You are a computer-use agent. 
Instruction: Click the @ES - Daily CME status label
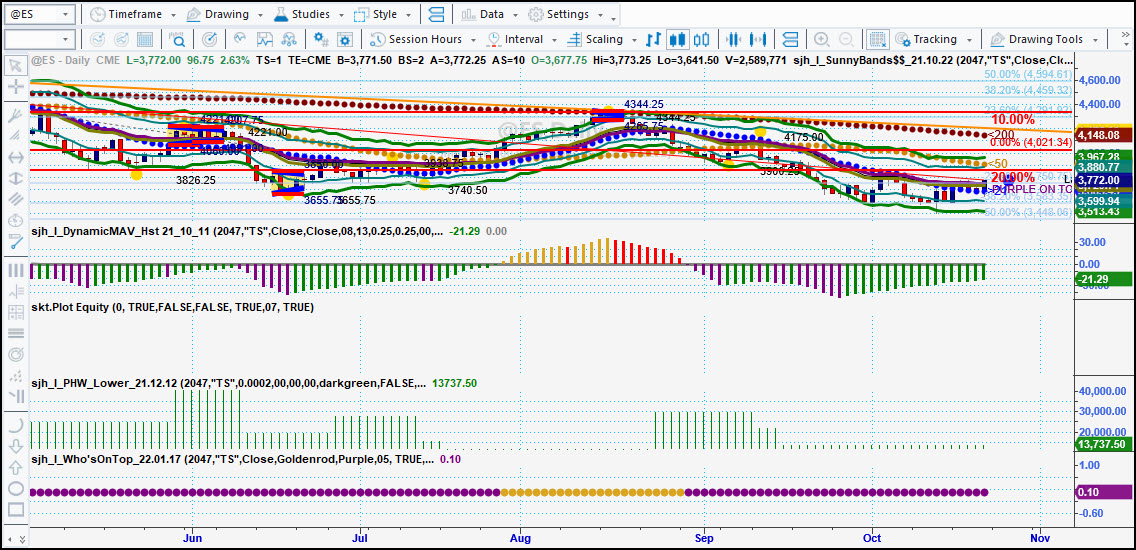pos(75,61)
